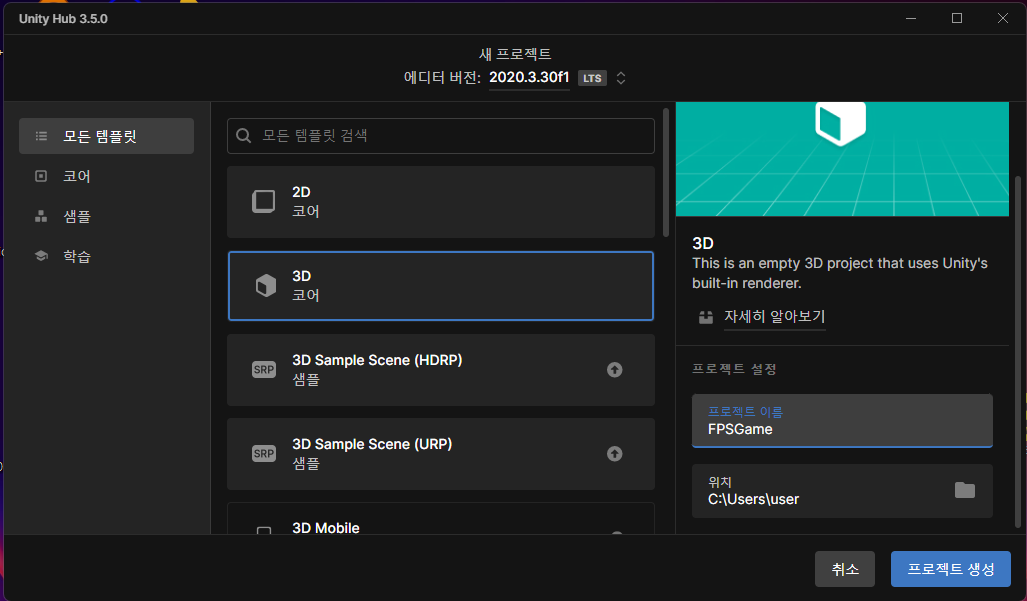Click the 2D template square icon
Viewport: 1027px width, 601px height.
(264, 202)
